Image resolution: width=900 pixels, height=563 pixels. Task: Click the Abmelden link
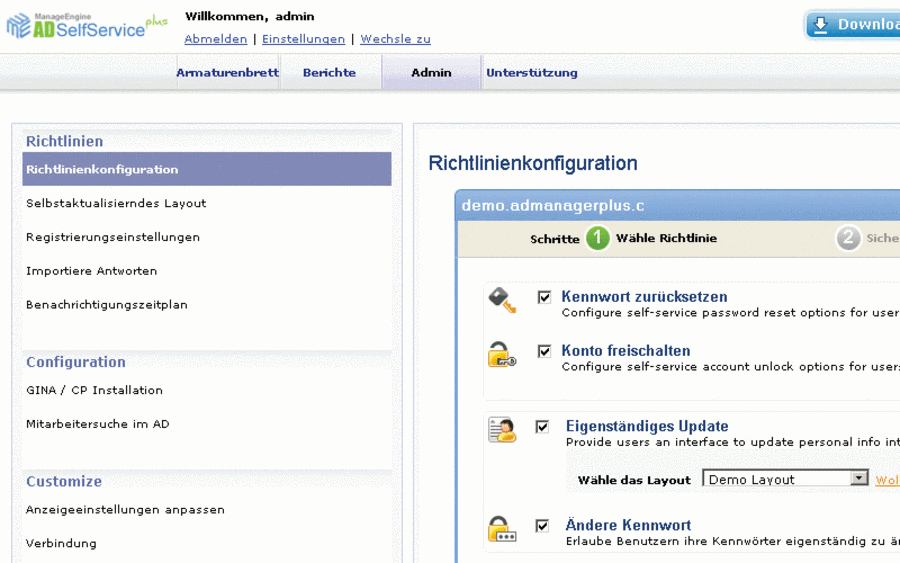click(216, 39)
